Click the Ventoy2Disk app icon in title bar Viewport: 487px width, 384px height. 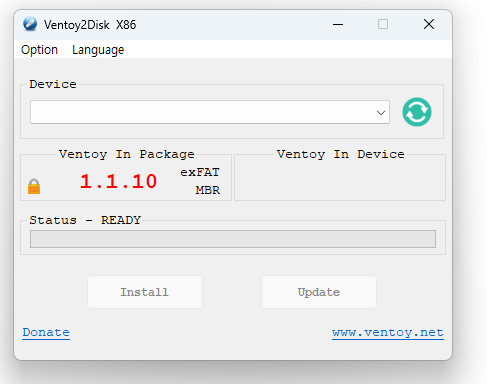point(30,24)
